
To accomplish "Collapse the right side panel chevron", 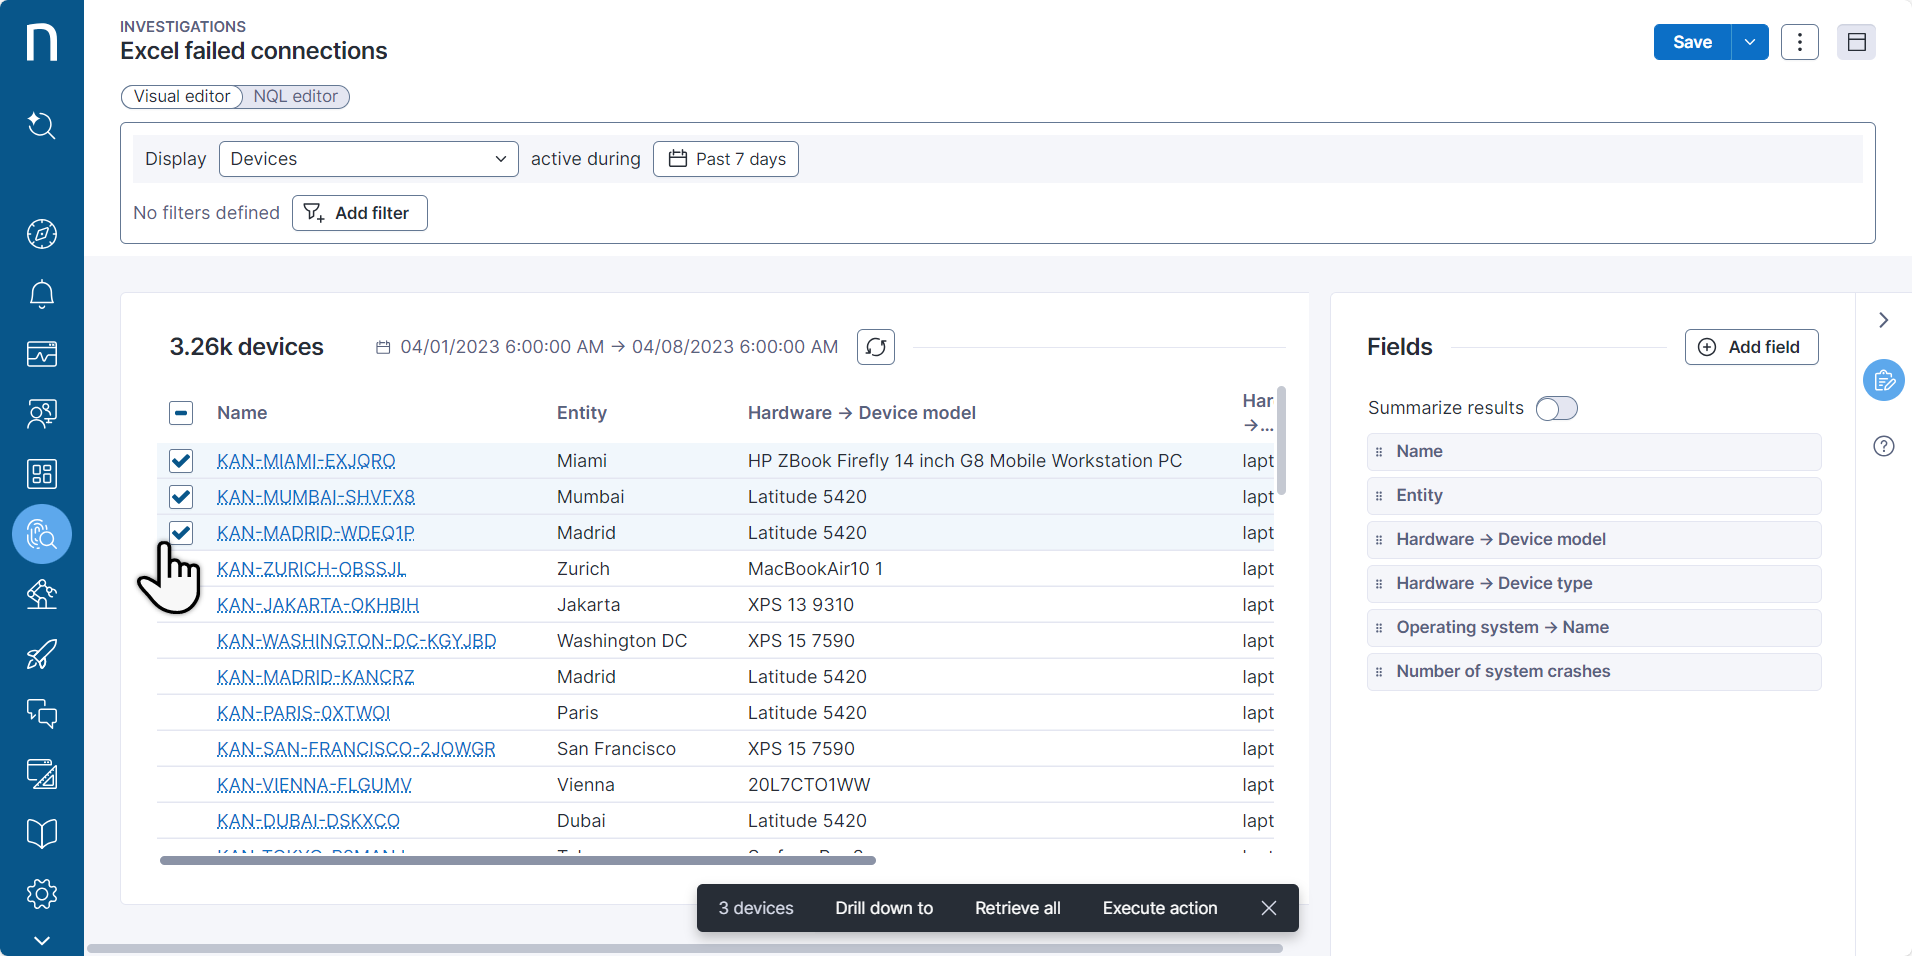I will [1883, 320].
